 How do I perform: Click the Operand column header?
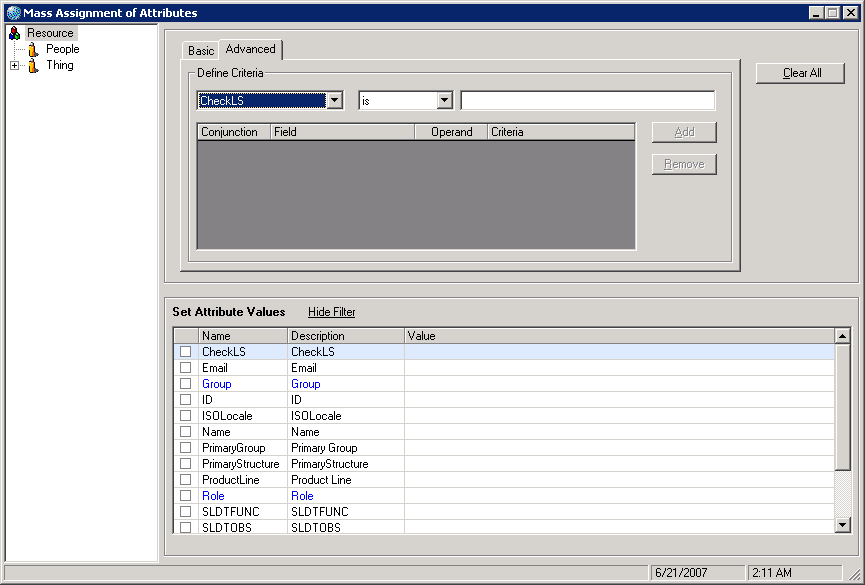pos(451,132)
